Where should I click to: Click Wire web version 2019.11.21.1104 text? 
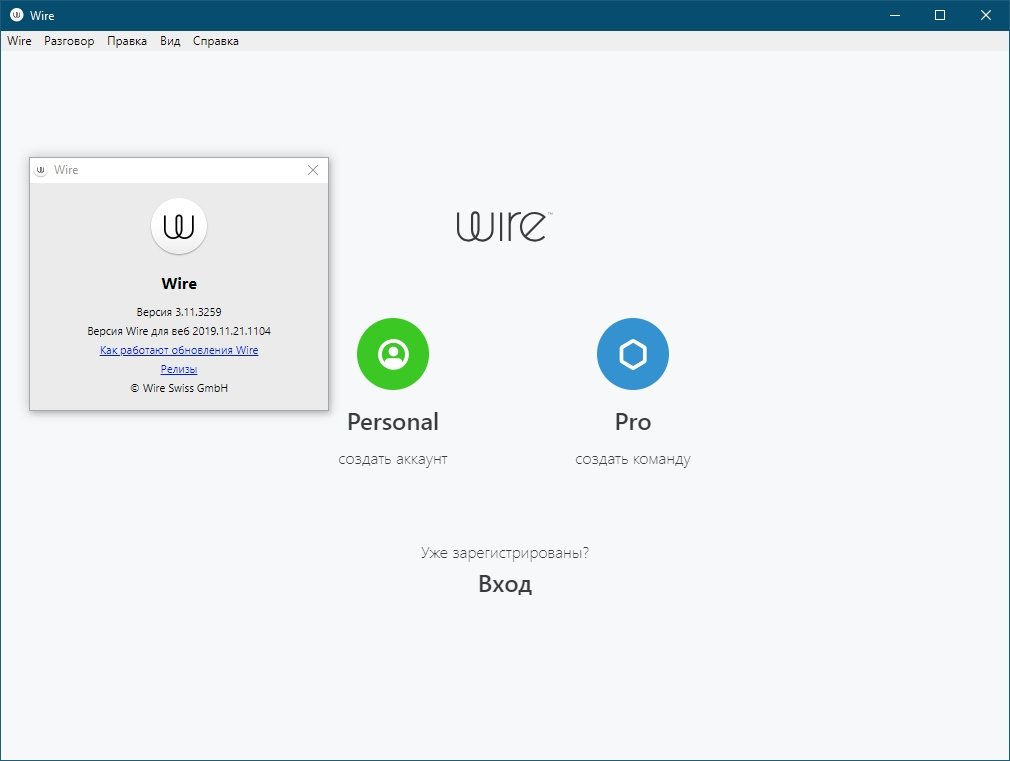tap(179, 331)
